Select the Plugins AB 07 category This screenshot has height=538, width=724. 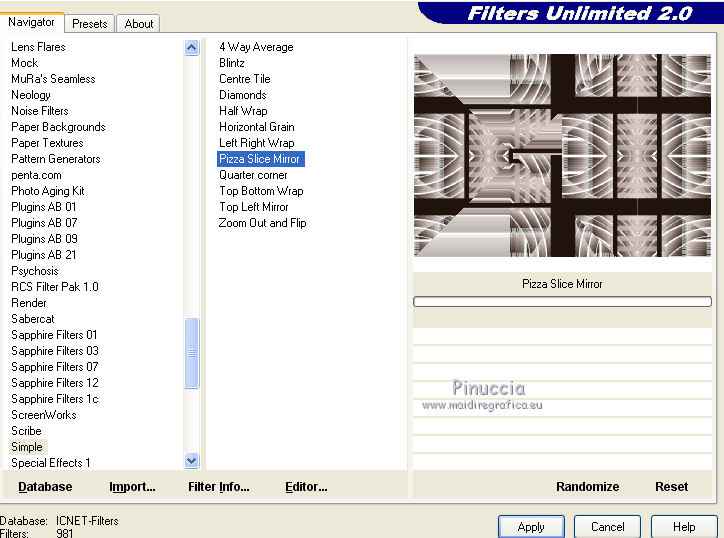tap(44, 223)
